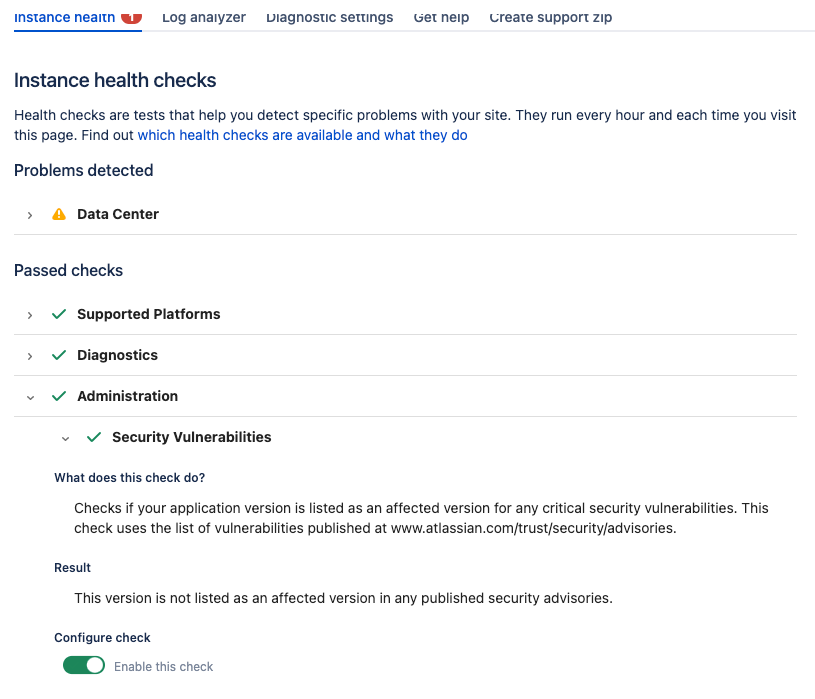Switch to the Log analyzer tab
815x699 pixels.
(204, 17)
